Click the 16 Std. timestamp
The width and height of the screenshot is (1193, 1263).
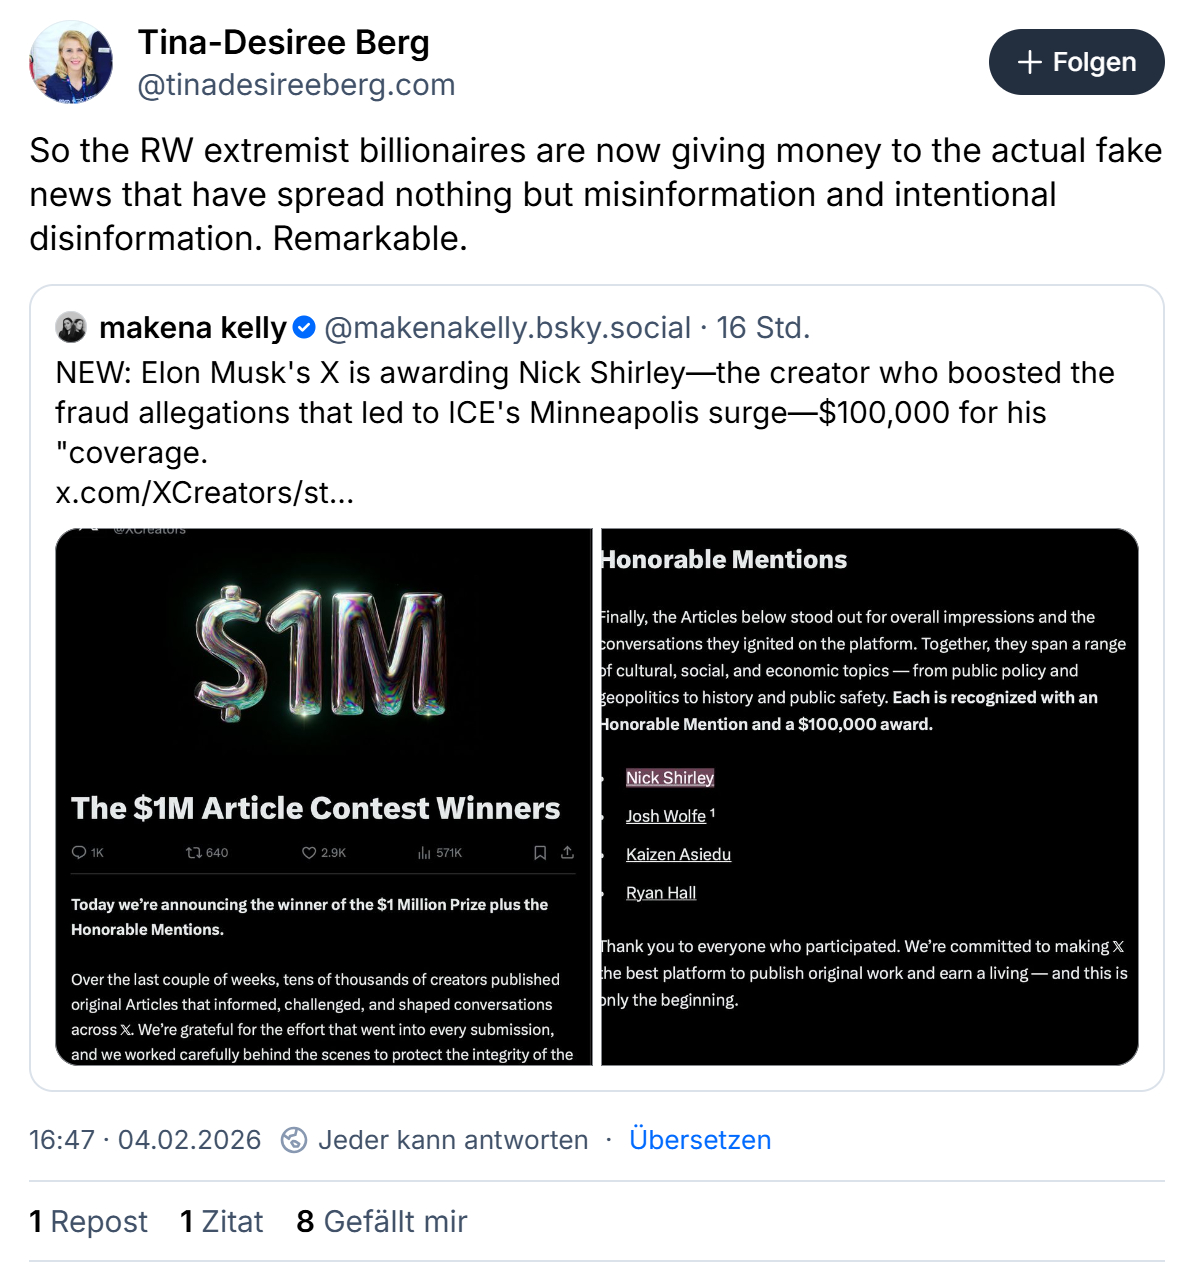point(763,327)
